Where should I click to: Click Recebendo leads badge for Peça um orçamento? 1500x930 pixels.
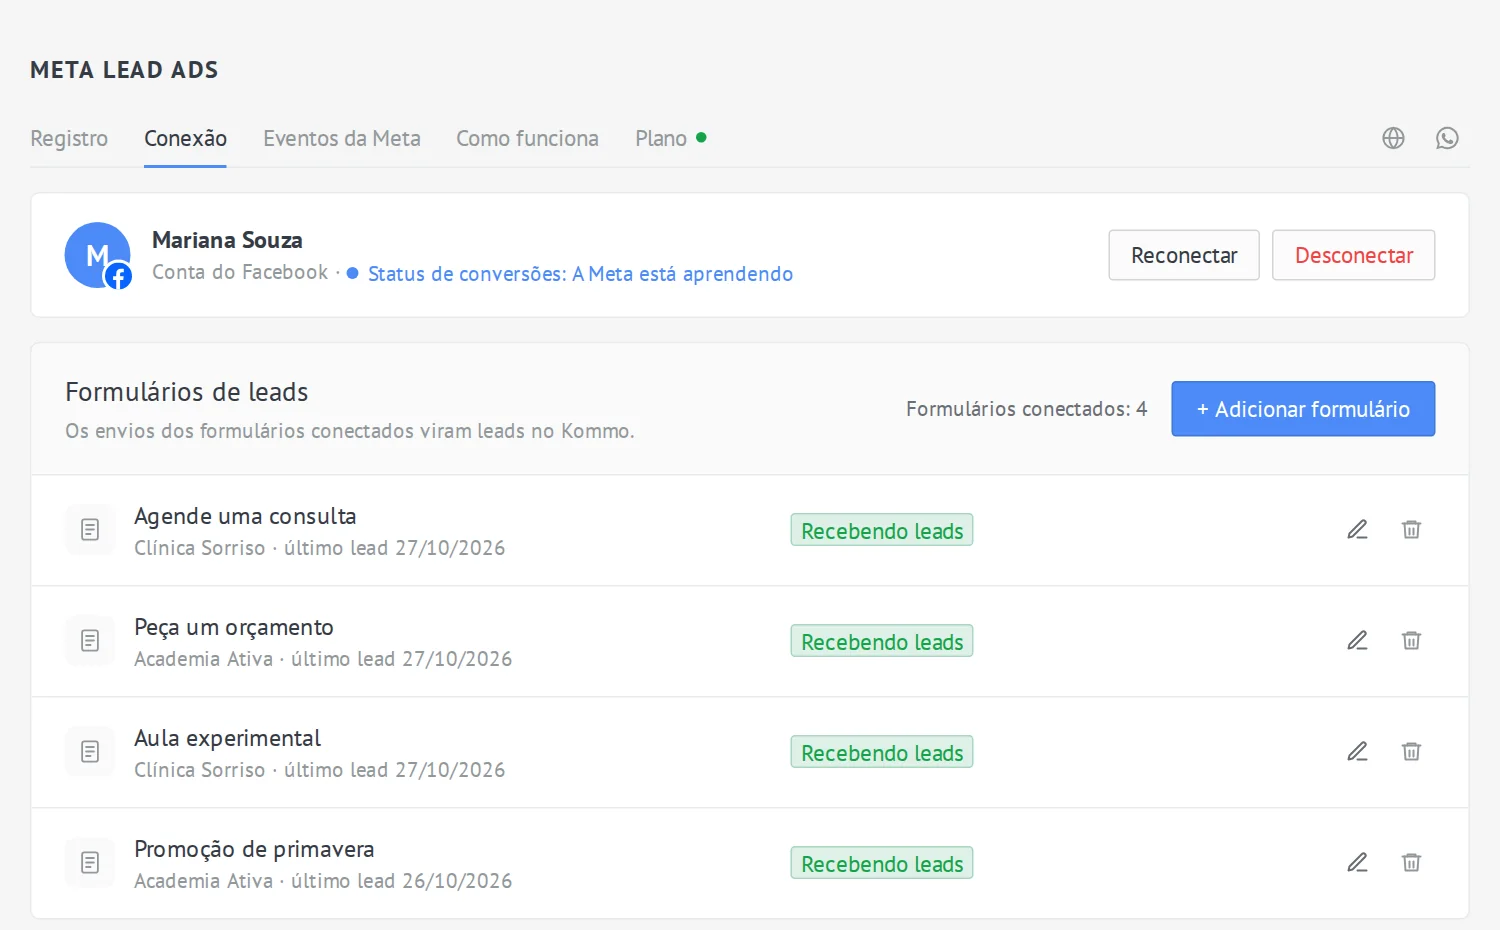882,641
